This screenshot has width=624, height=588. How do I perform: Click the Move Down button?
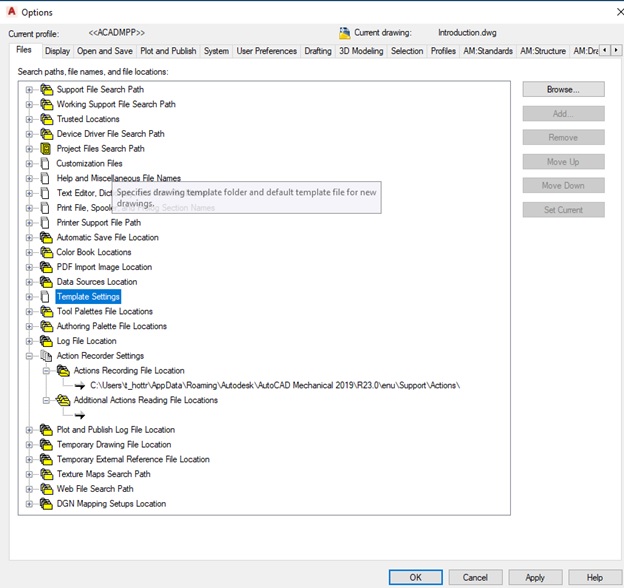(x=563, y=185)
